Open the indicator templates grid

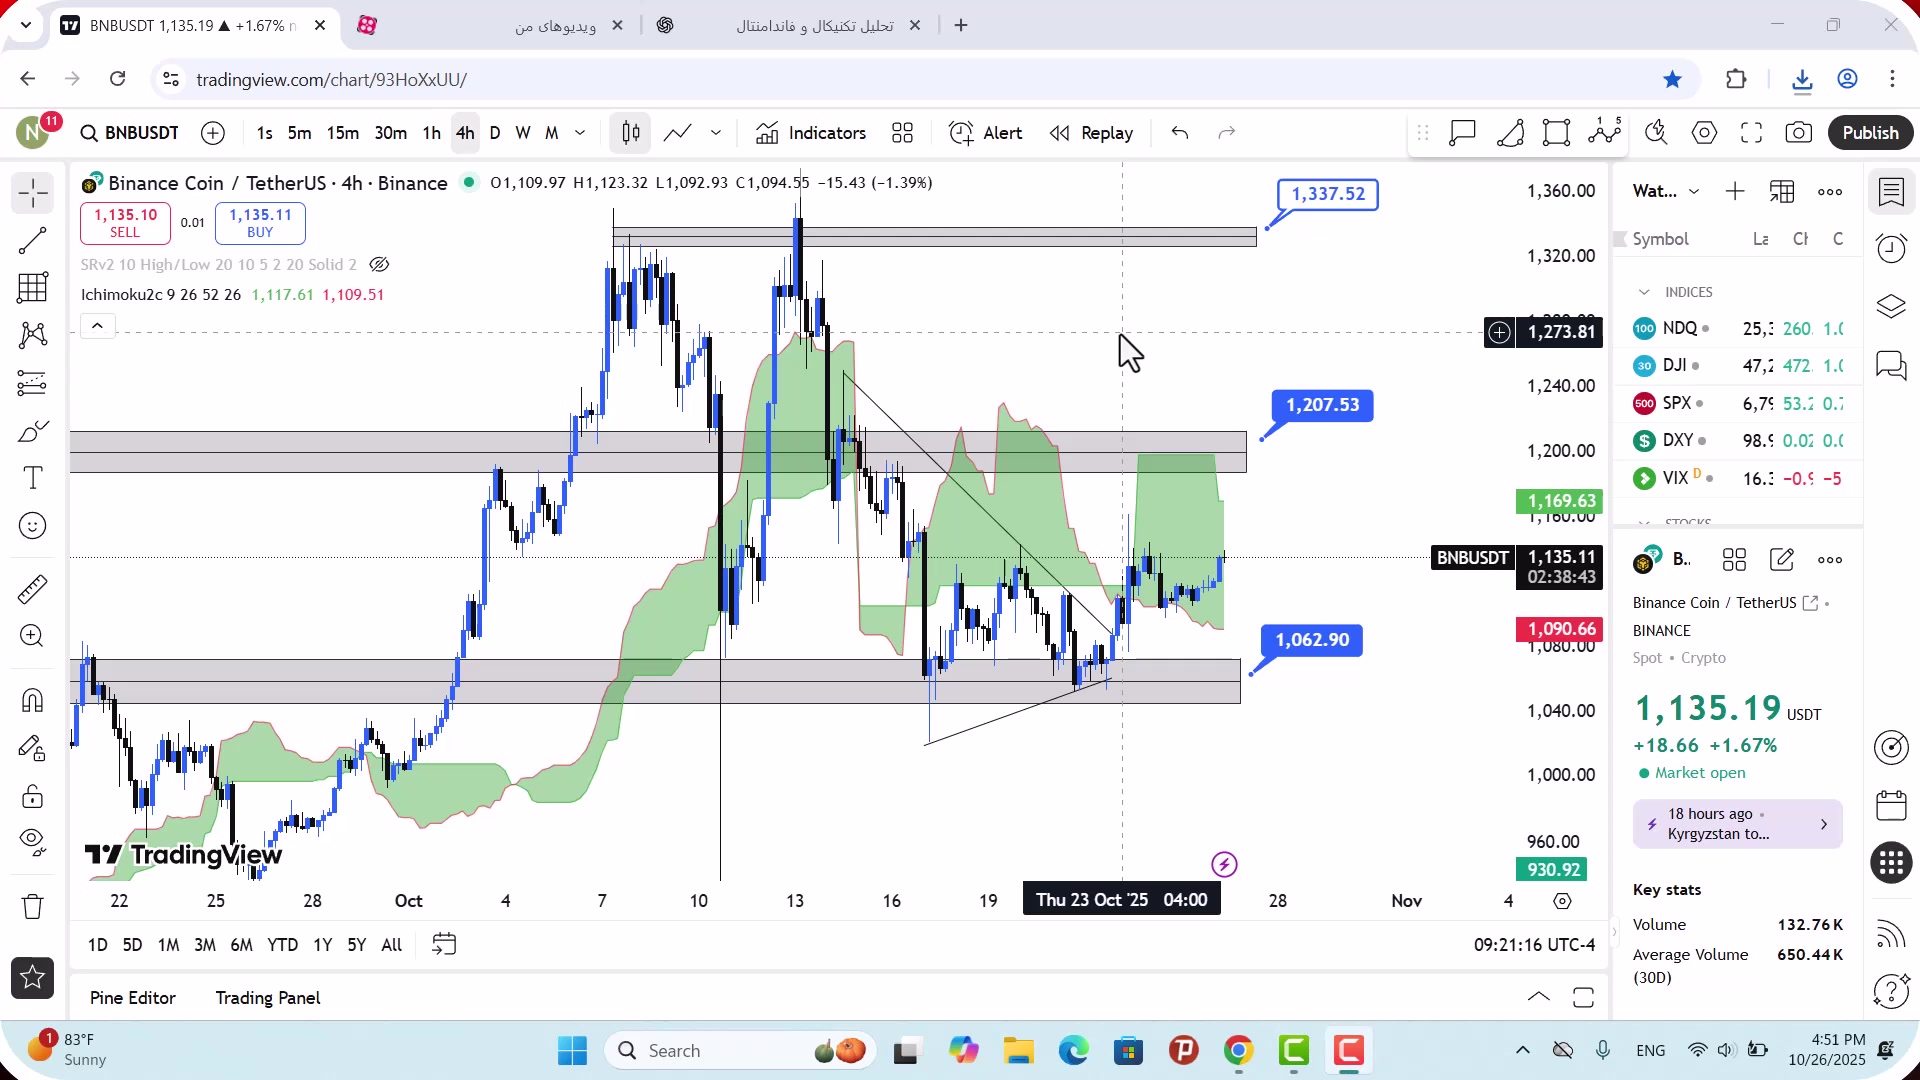[903, 133]
